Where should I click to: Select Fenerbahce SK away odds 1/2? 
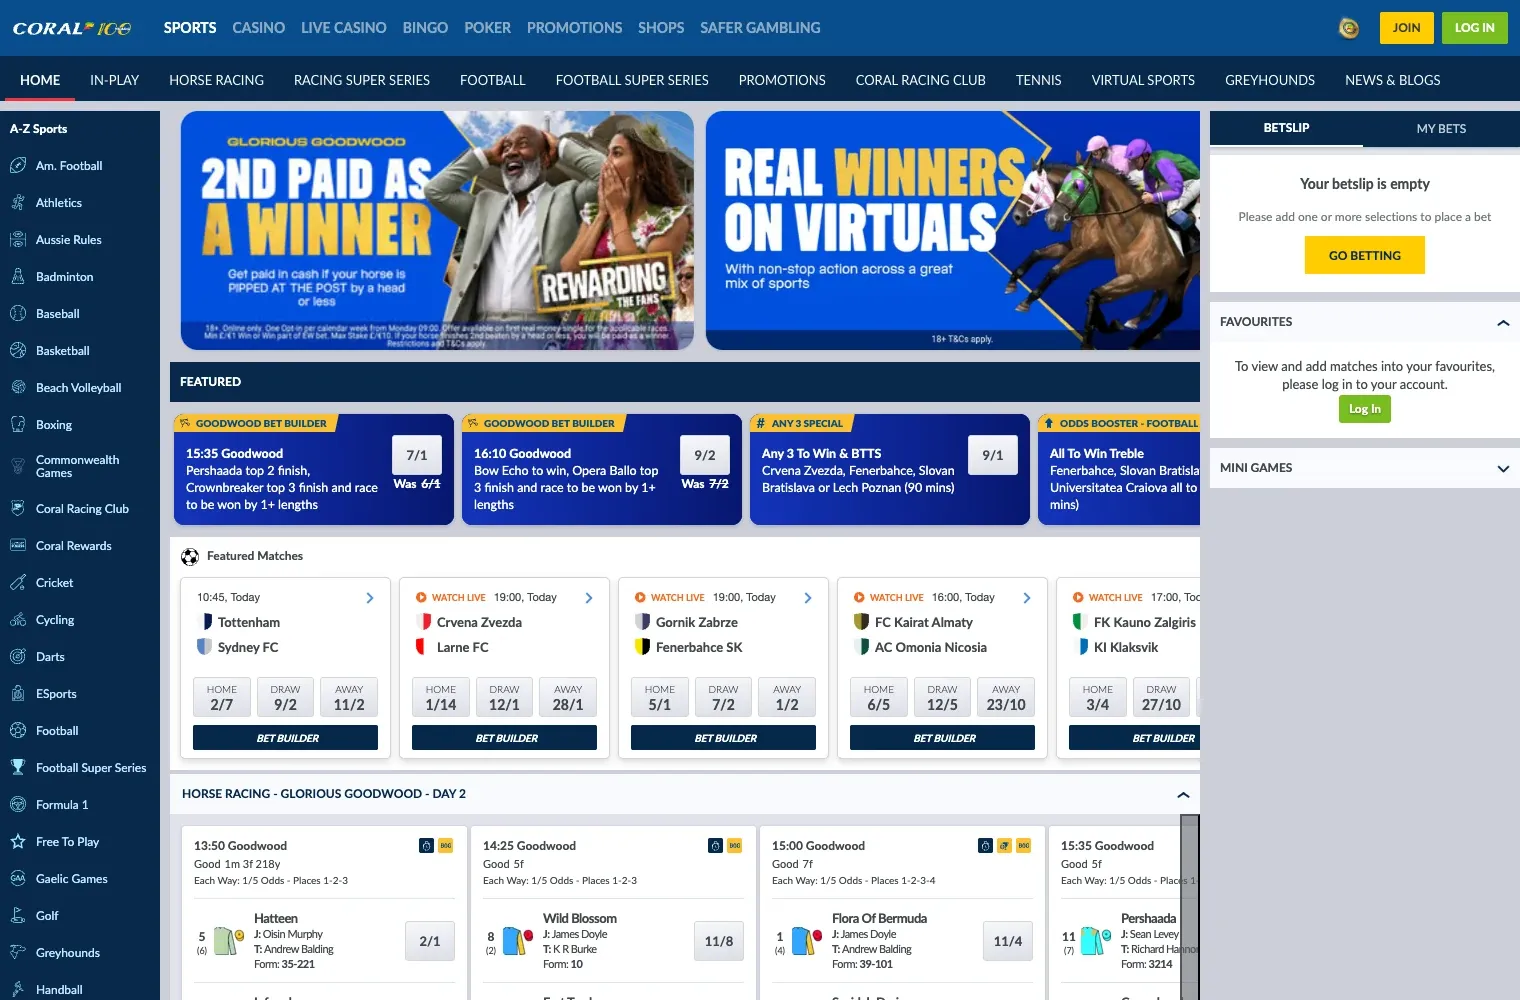click(787, 697)
